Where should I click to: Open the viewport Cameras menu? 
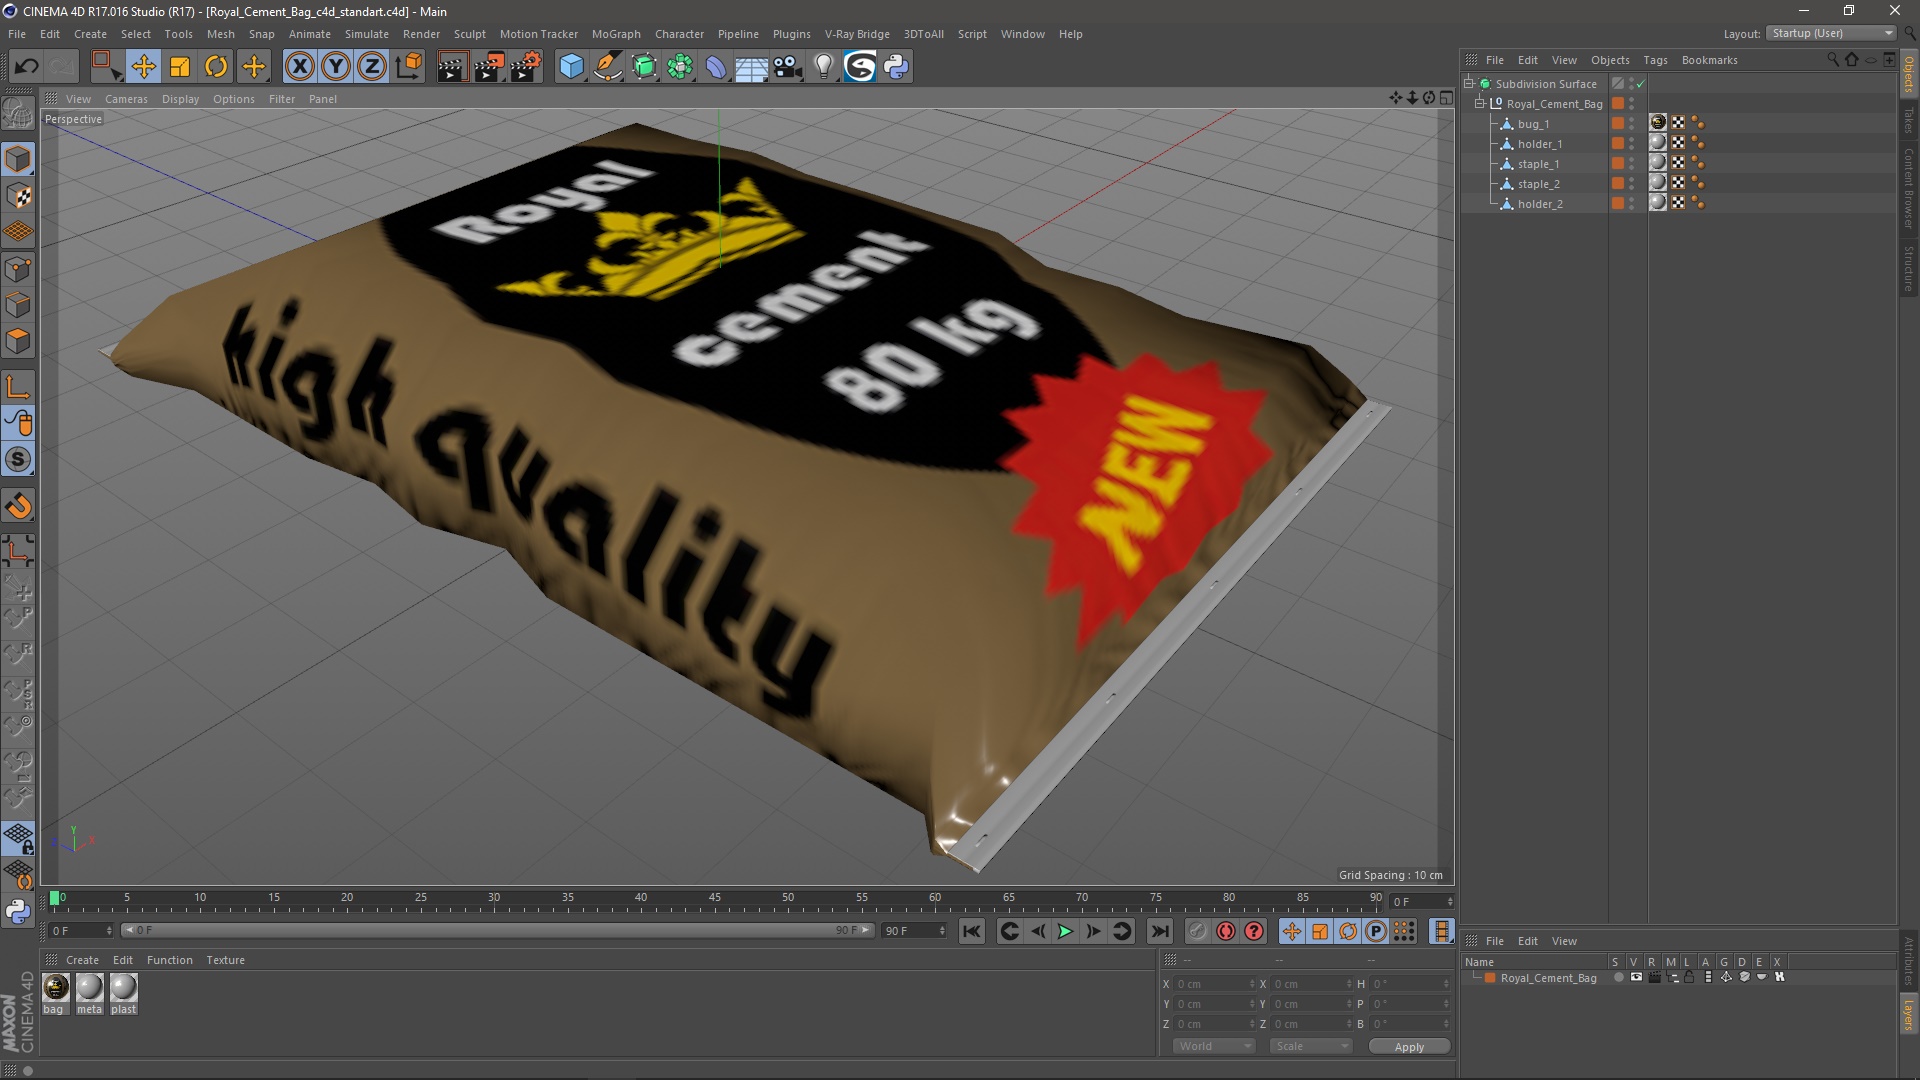(126, 99)
